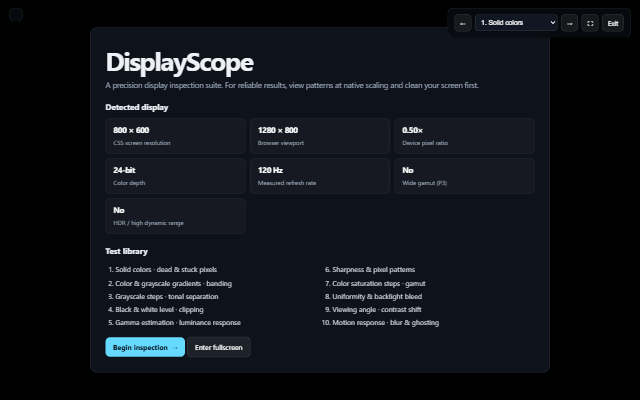Select '3. Grayscale steps · tonal separation'
Image resolution: width=640 pixels, height=400 pixels.
pos(163,297)
